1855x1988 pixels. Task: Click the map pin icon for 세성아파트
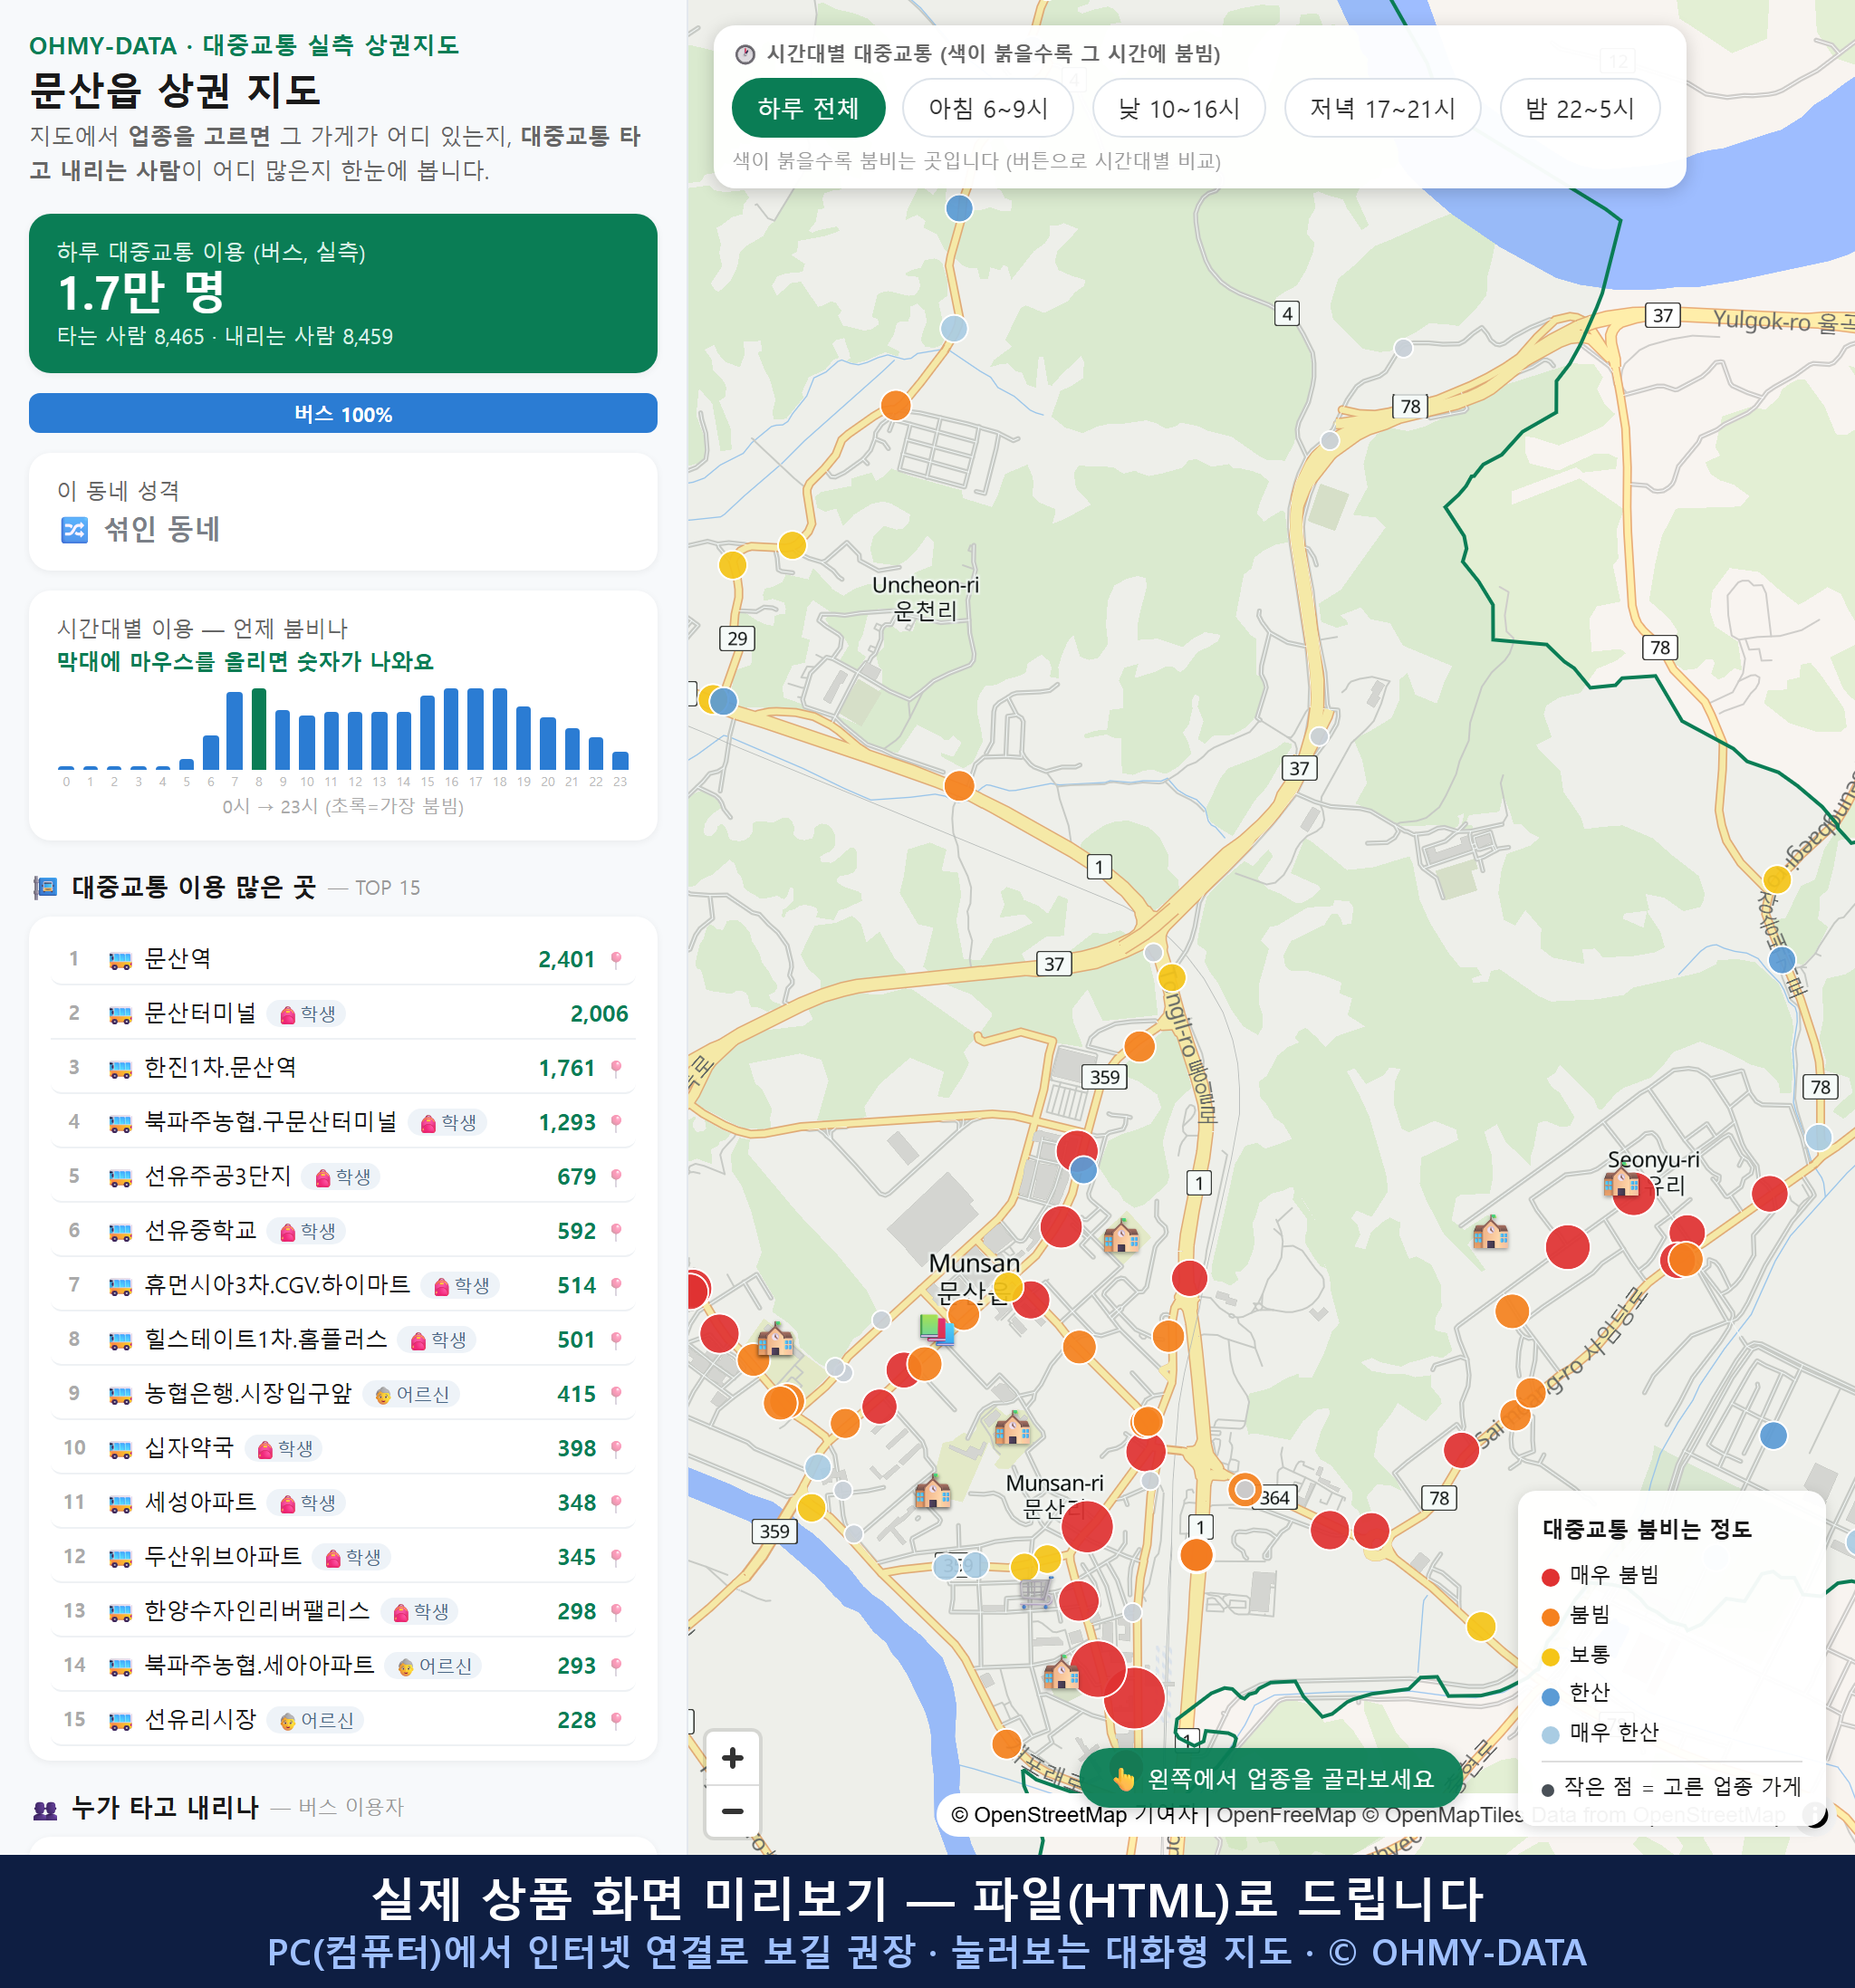[616, 1503]
